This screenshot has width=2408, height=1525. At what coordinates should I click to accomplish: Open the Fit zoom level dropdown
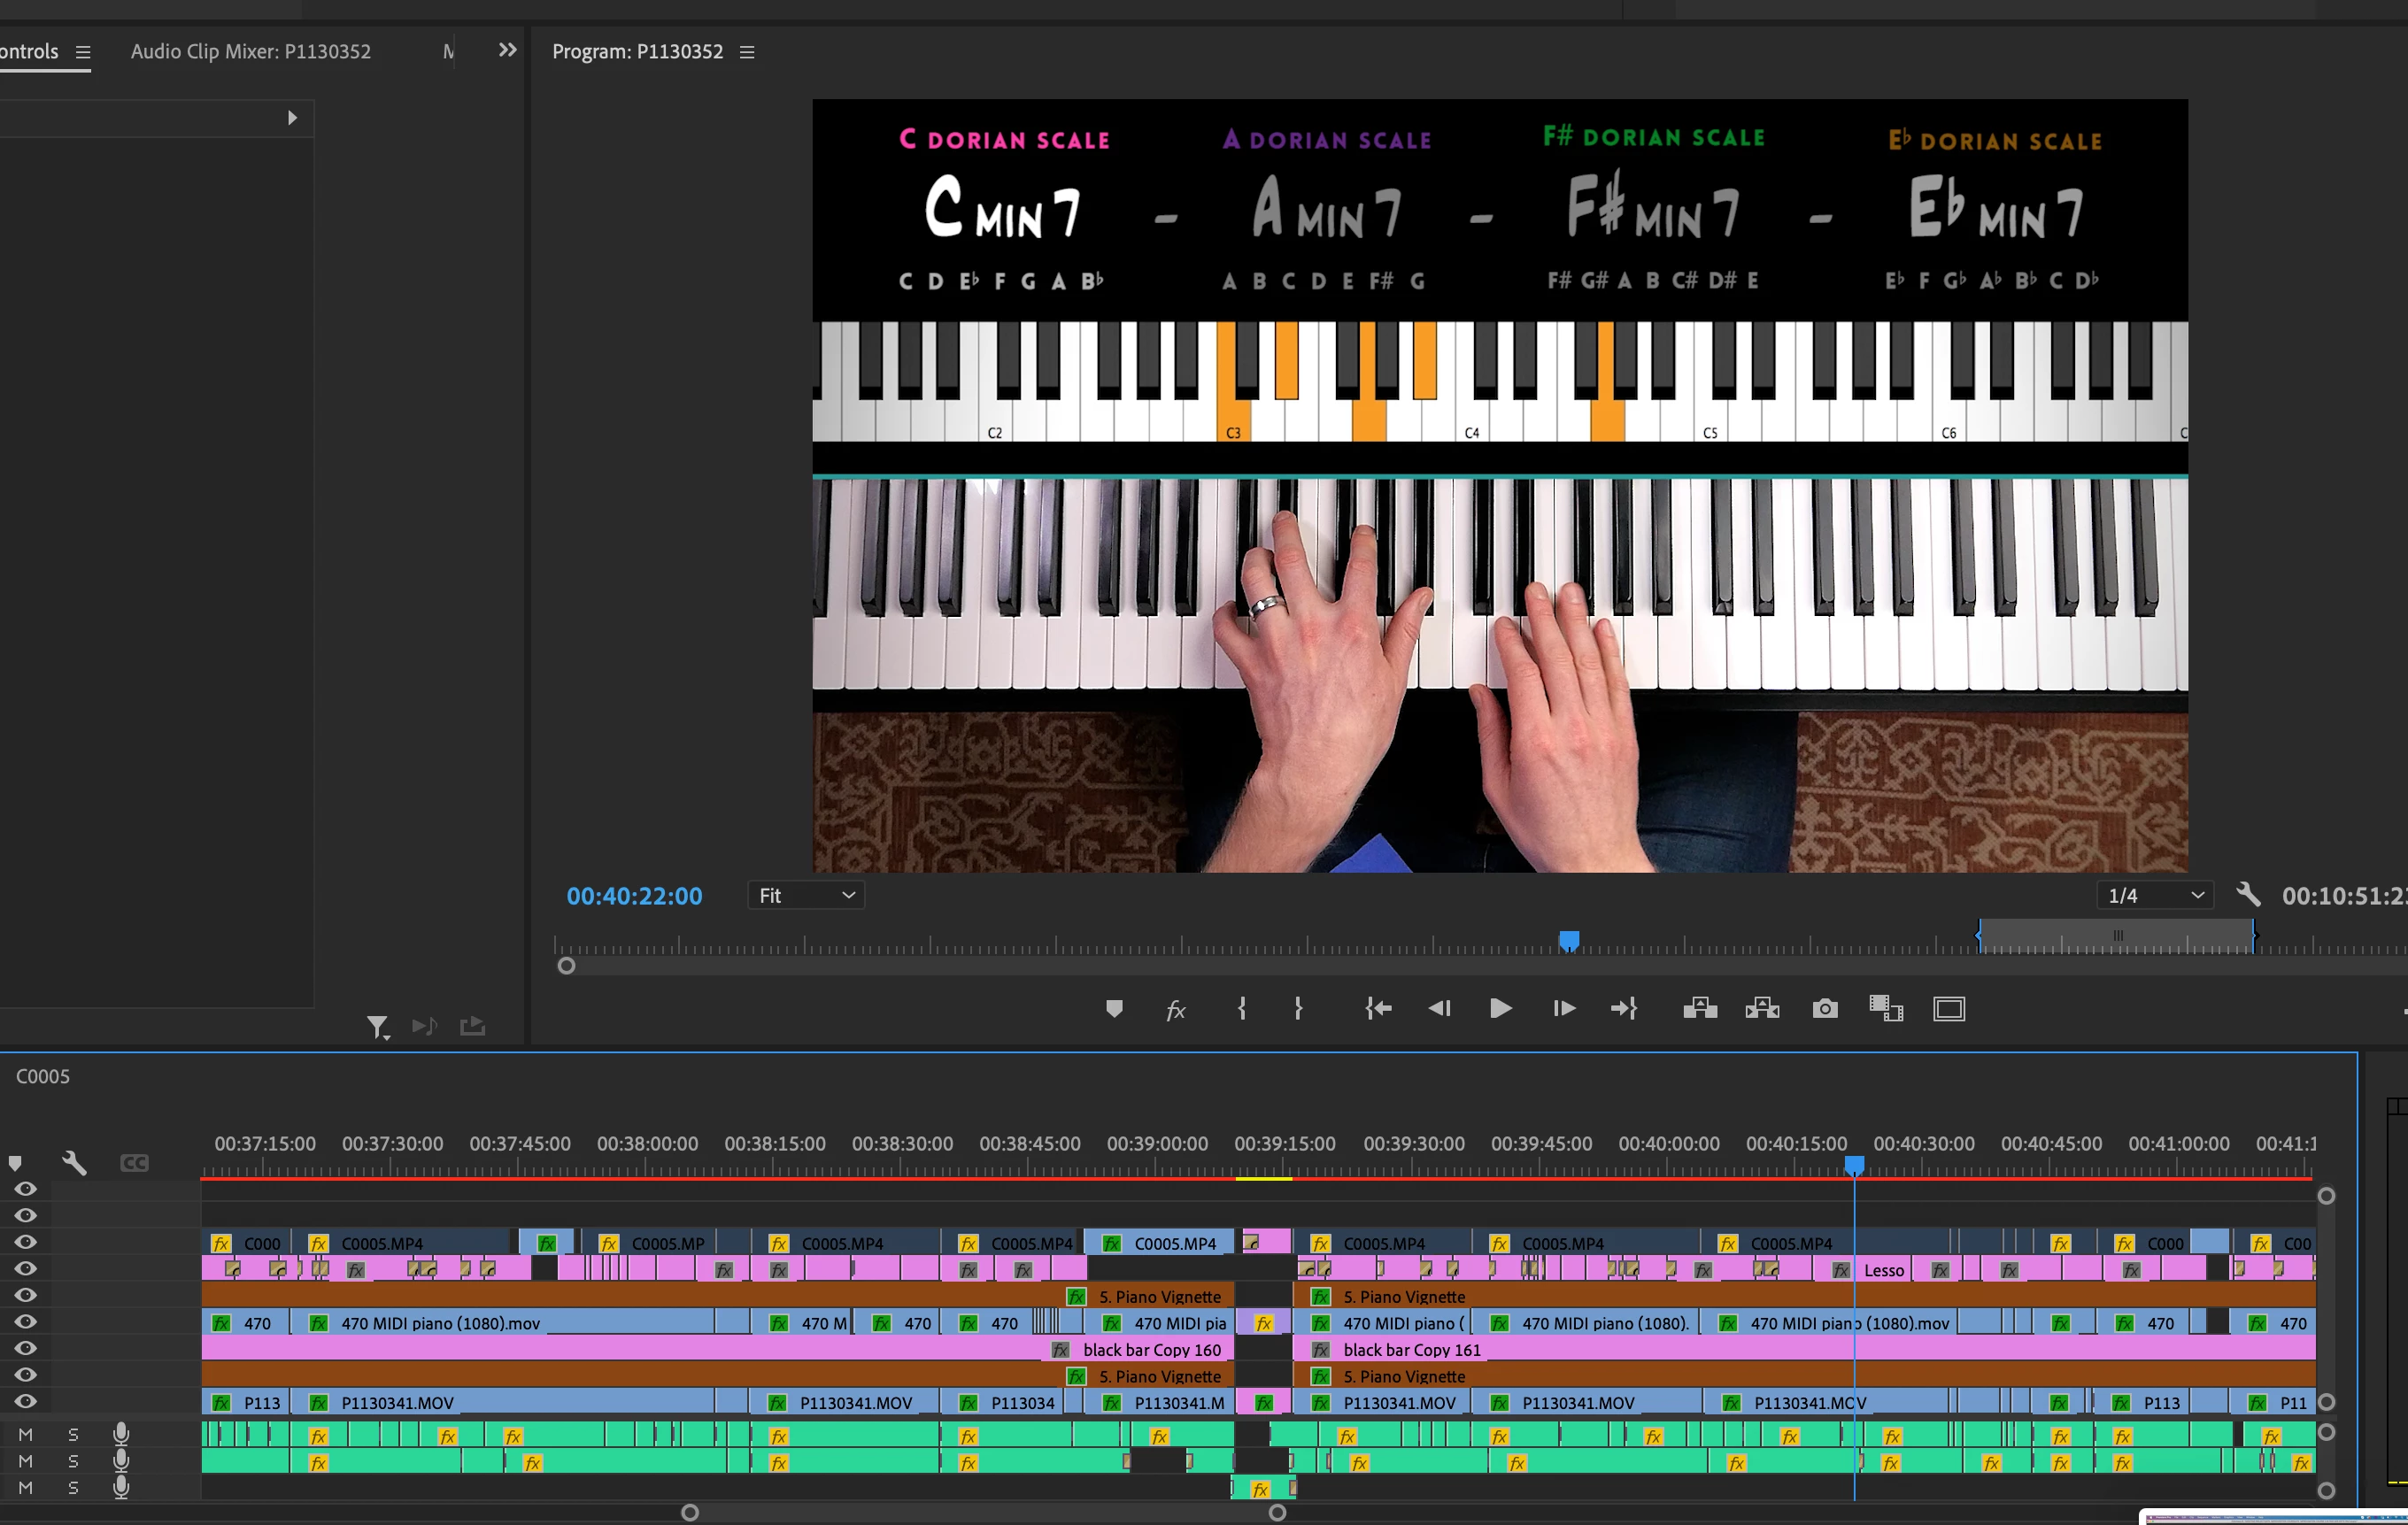(806, 895)
